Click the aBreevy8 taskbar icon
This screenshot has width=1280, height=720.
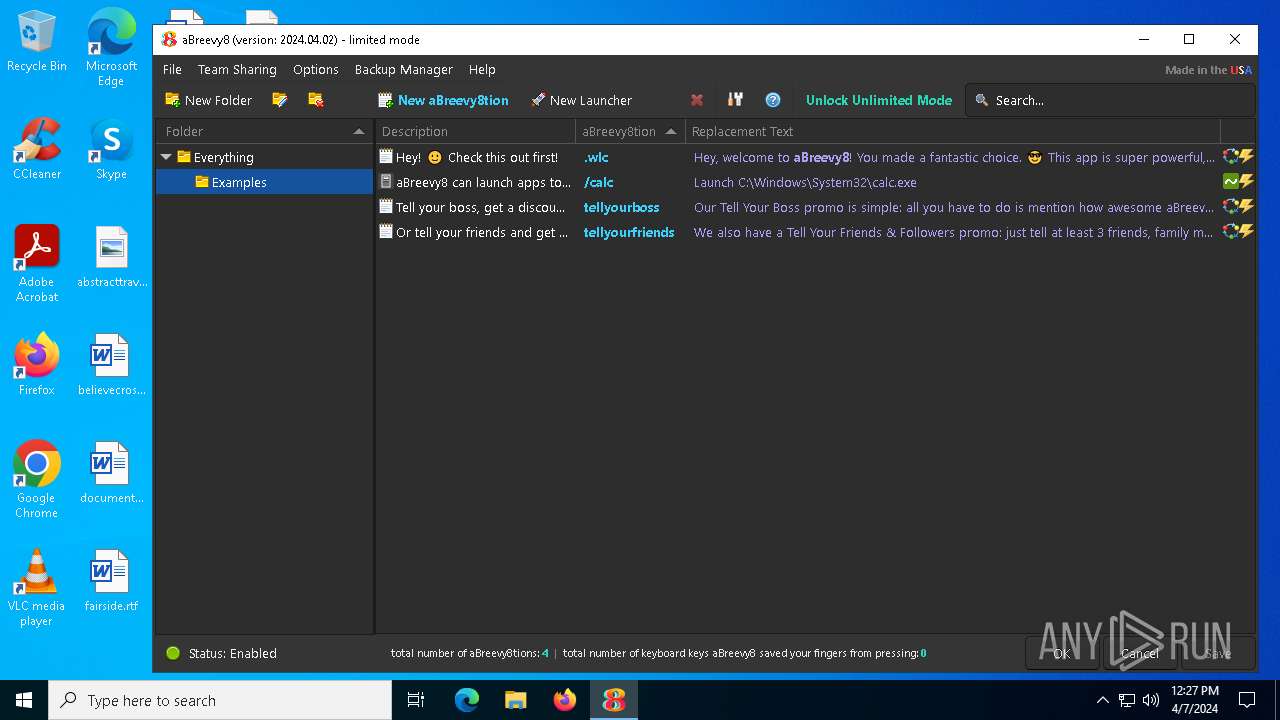pyautogui.click(x=614, y=700)
